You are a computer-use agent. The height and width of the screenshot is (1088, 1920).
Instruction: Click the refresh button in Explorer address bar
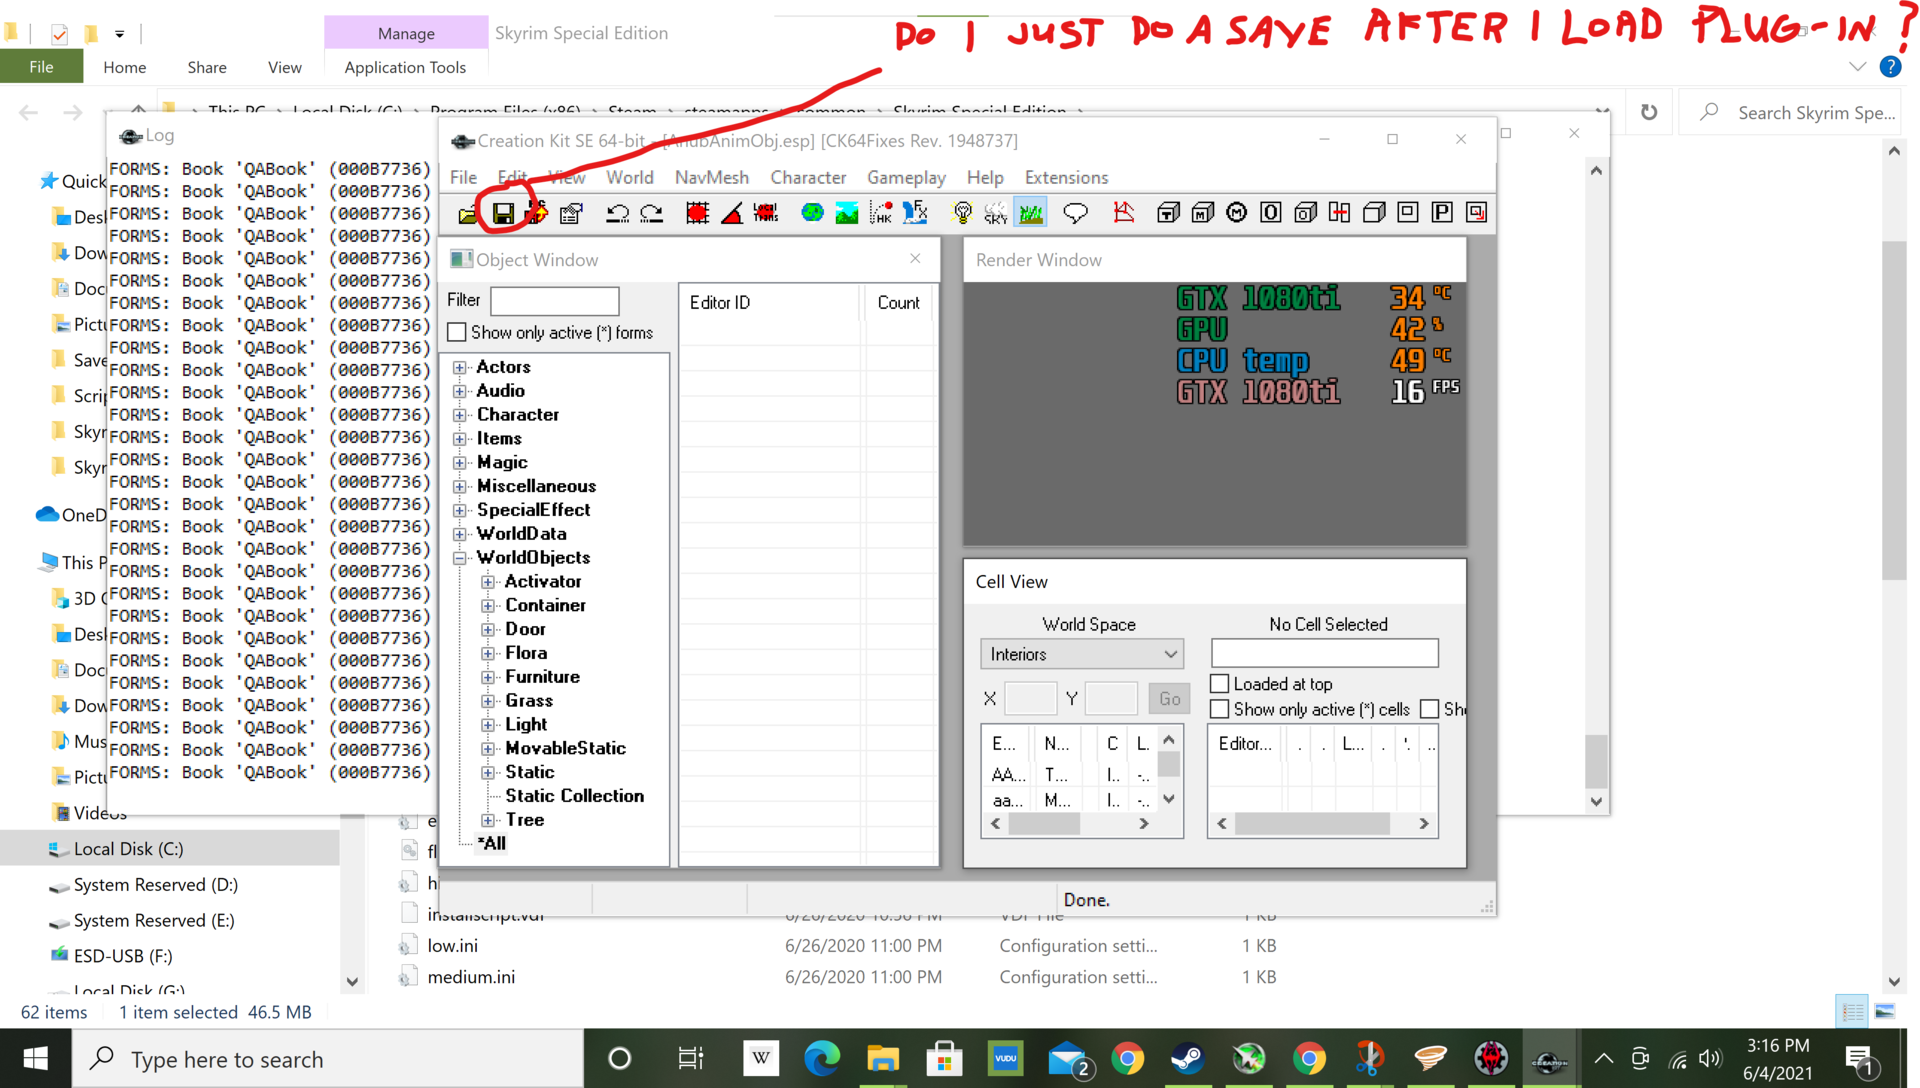tap(1648, 112)
